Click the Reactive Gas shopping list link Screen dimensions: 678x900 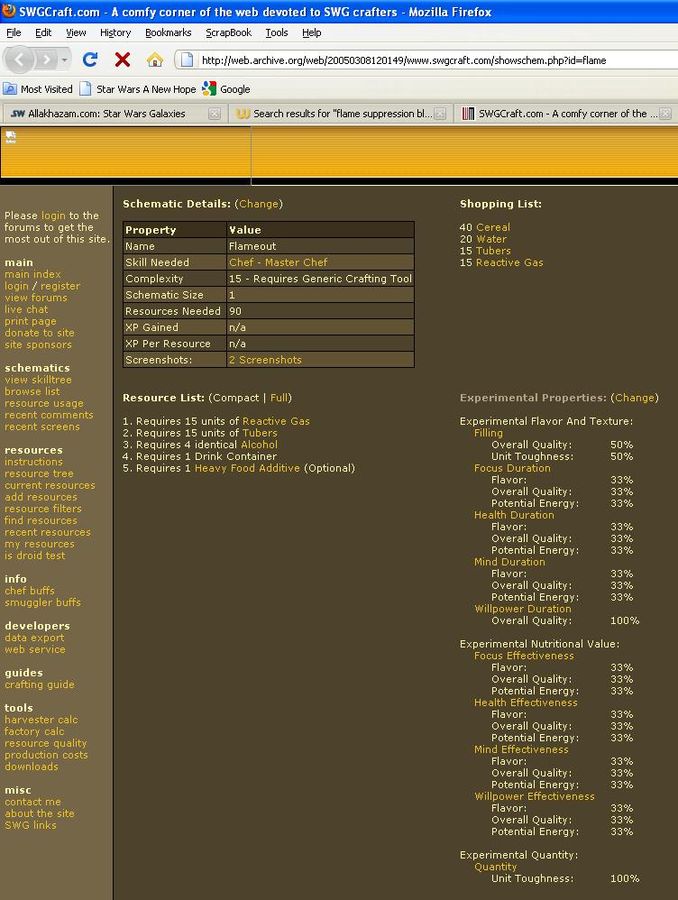pos(509,263)
